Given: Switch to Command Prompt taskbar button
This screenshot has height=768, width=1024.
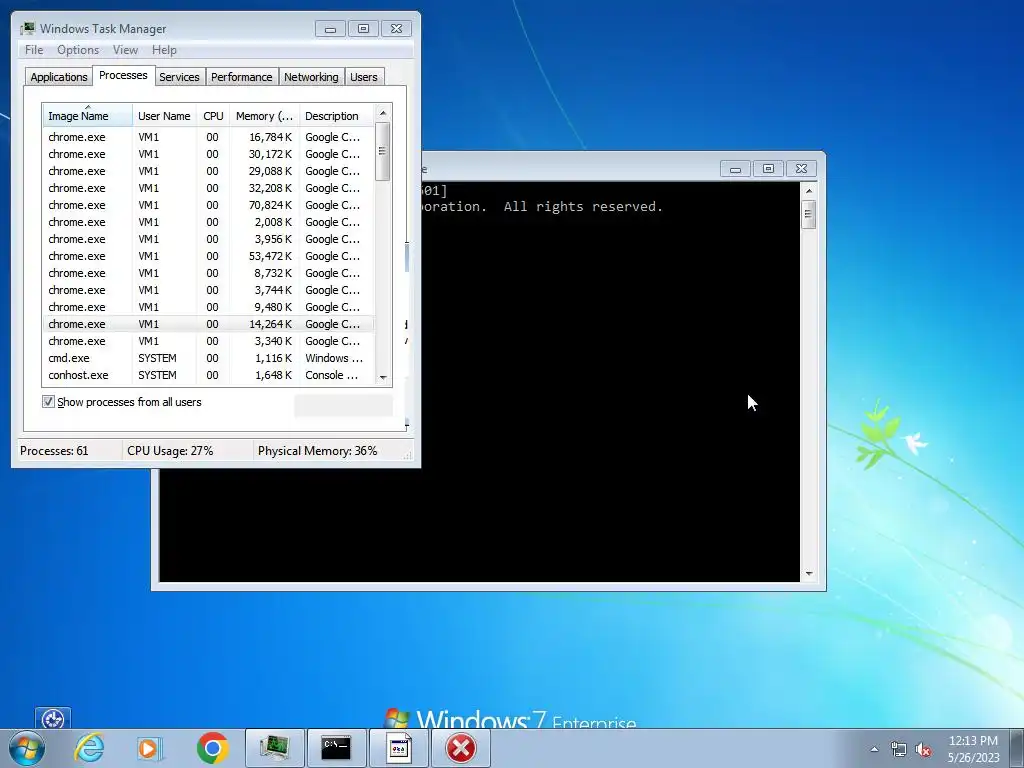Looking at the screenshot, I should [336, 748].
